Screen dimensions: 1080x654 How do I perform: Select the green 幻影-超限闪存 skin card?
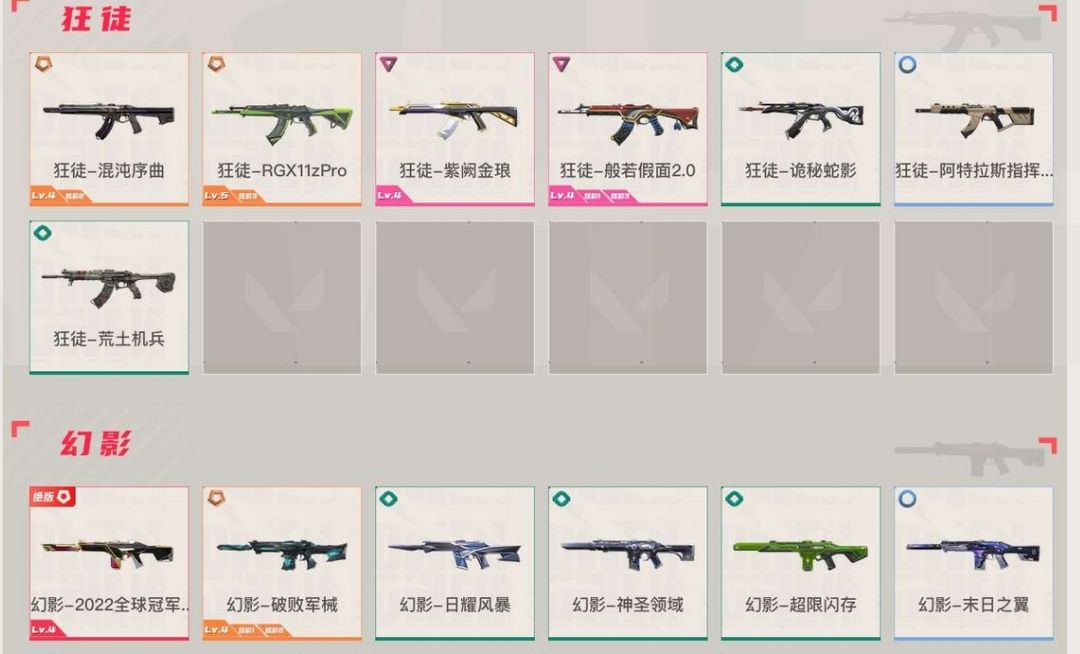coord(800,563)
